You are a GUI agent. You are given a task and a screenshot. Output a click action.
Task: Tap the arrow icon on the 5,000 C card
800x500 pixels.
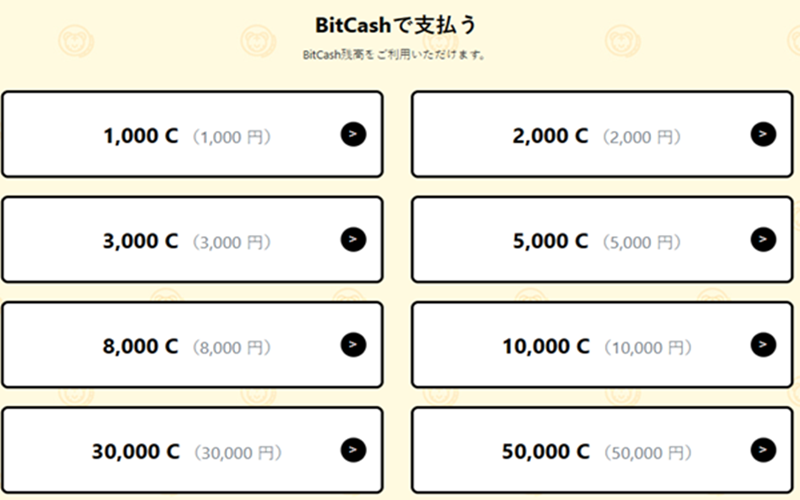click(x=763, y=239)
